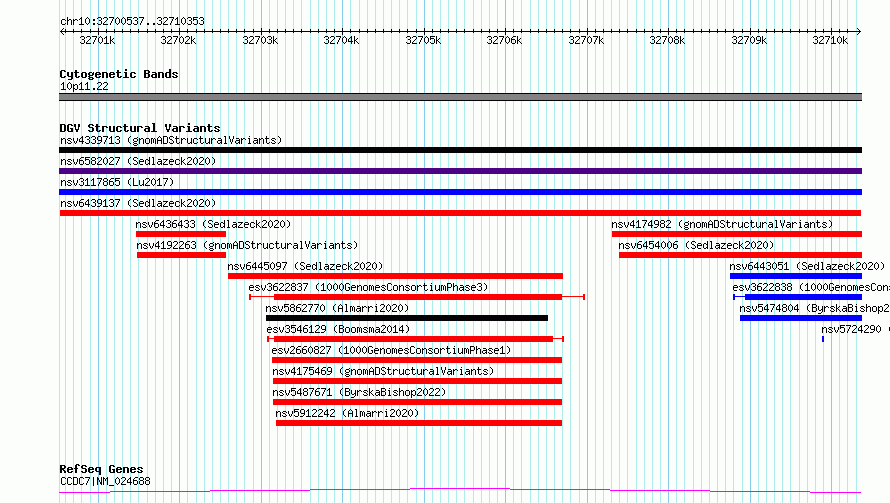This screenshot has height=503, width=890.
Task: Open the nsv6445097 (Sedlazeck2020) label
Action: tap(305, 266)
